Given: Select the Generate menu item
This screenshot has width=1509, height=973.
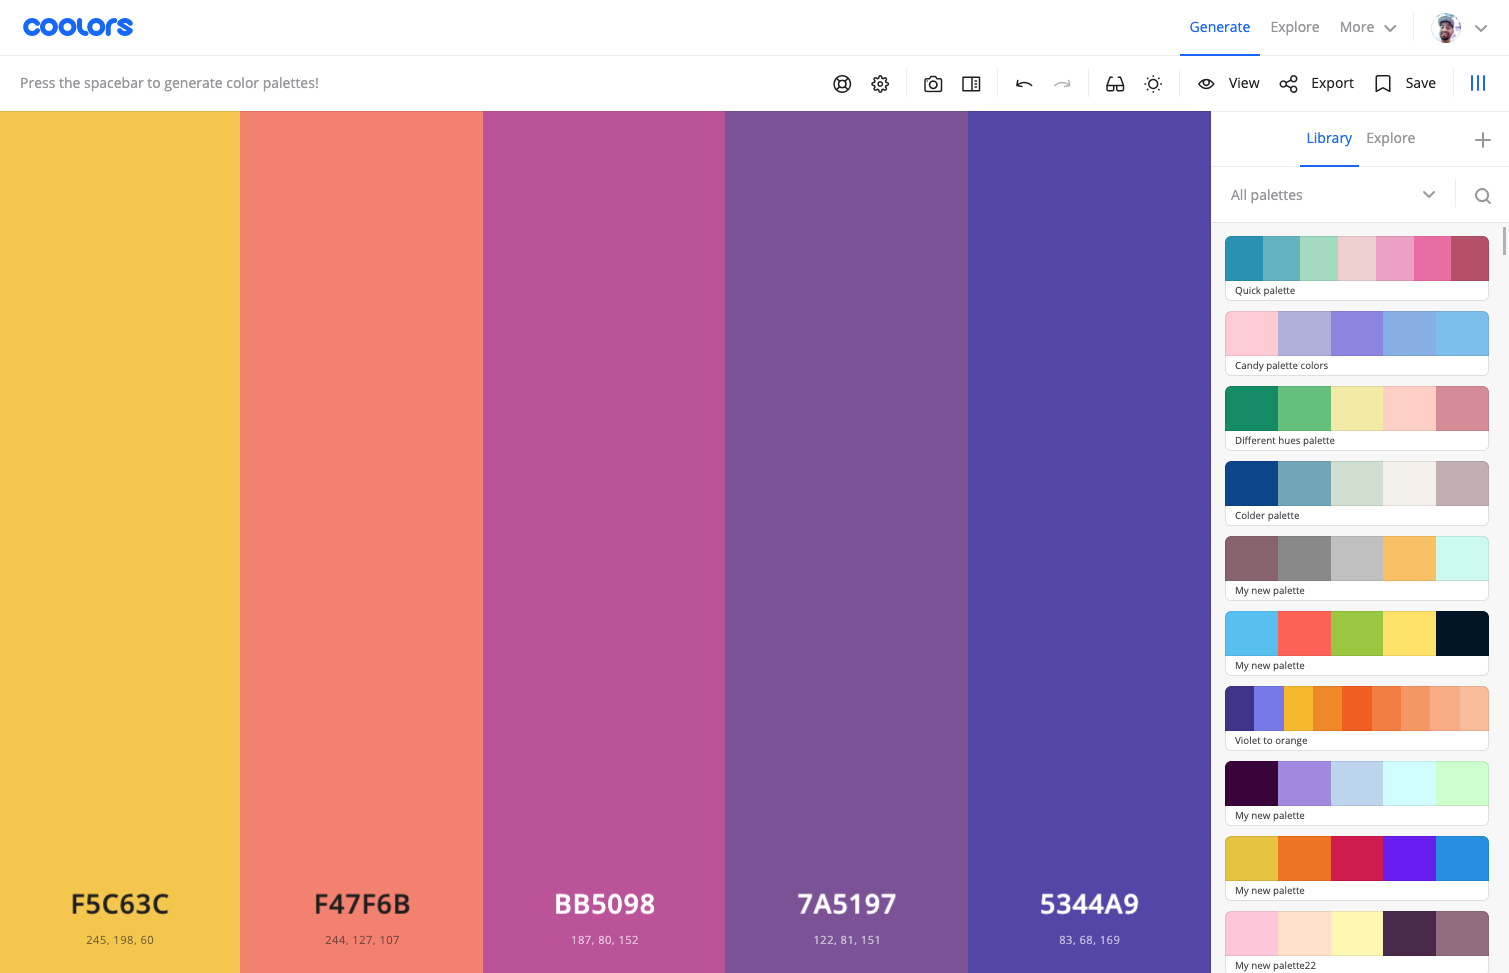Looking at the screenshot, I should tap(1219, 27).
